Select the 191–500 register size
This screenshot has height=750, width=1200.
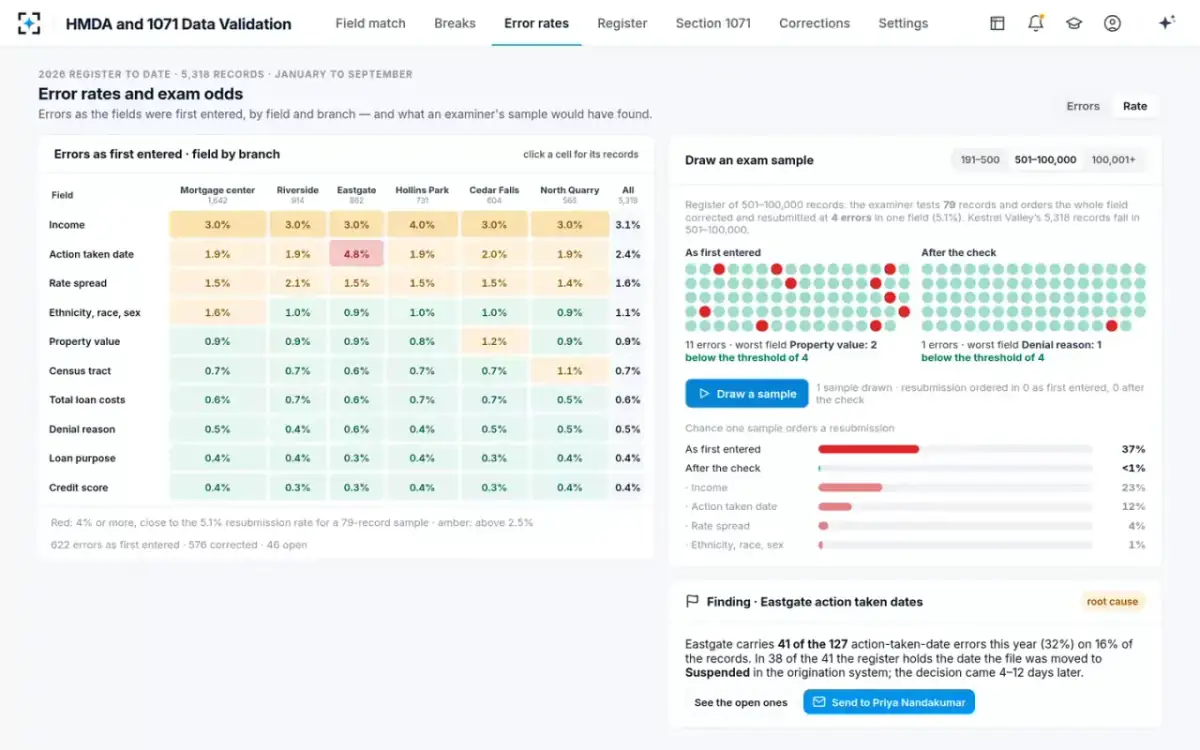click(980, 160)
